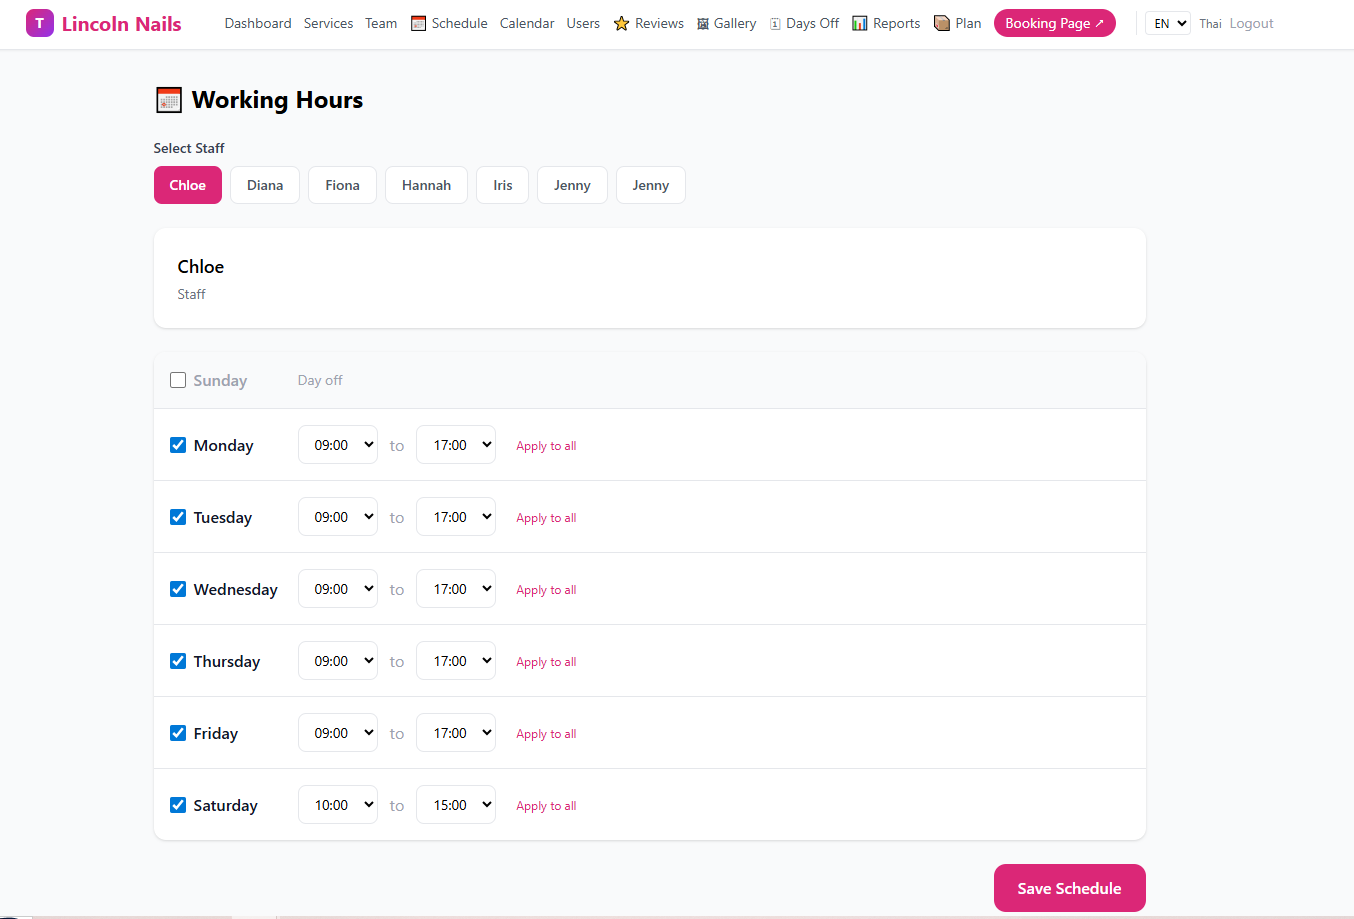This screenshot has height=919, width=1354.
Task: Click the Schedule calendar icon in navbar
Action: [x=419, y=23]
